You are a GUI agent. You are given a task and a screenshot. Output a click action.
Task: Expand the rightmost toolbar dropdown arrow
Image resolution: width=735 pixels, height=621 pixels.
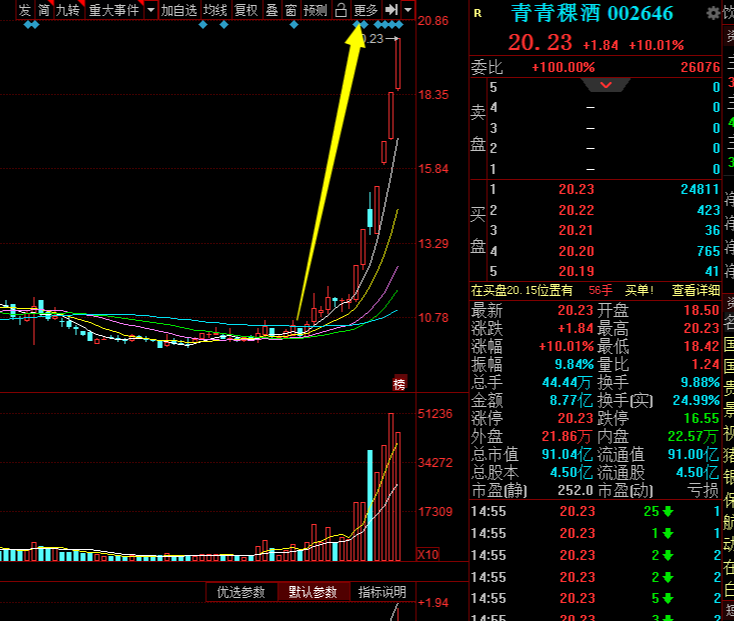point(408,9)
